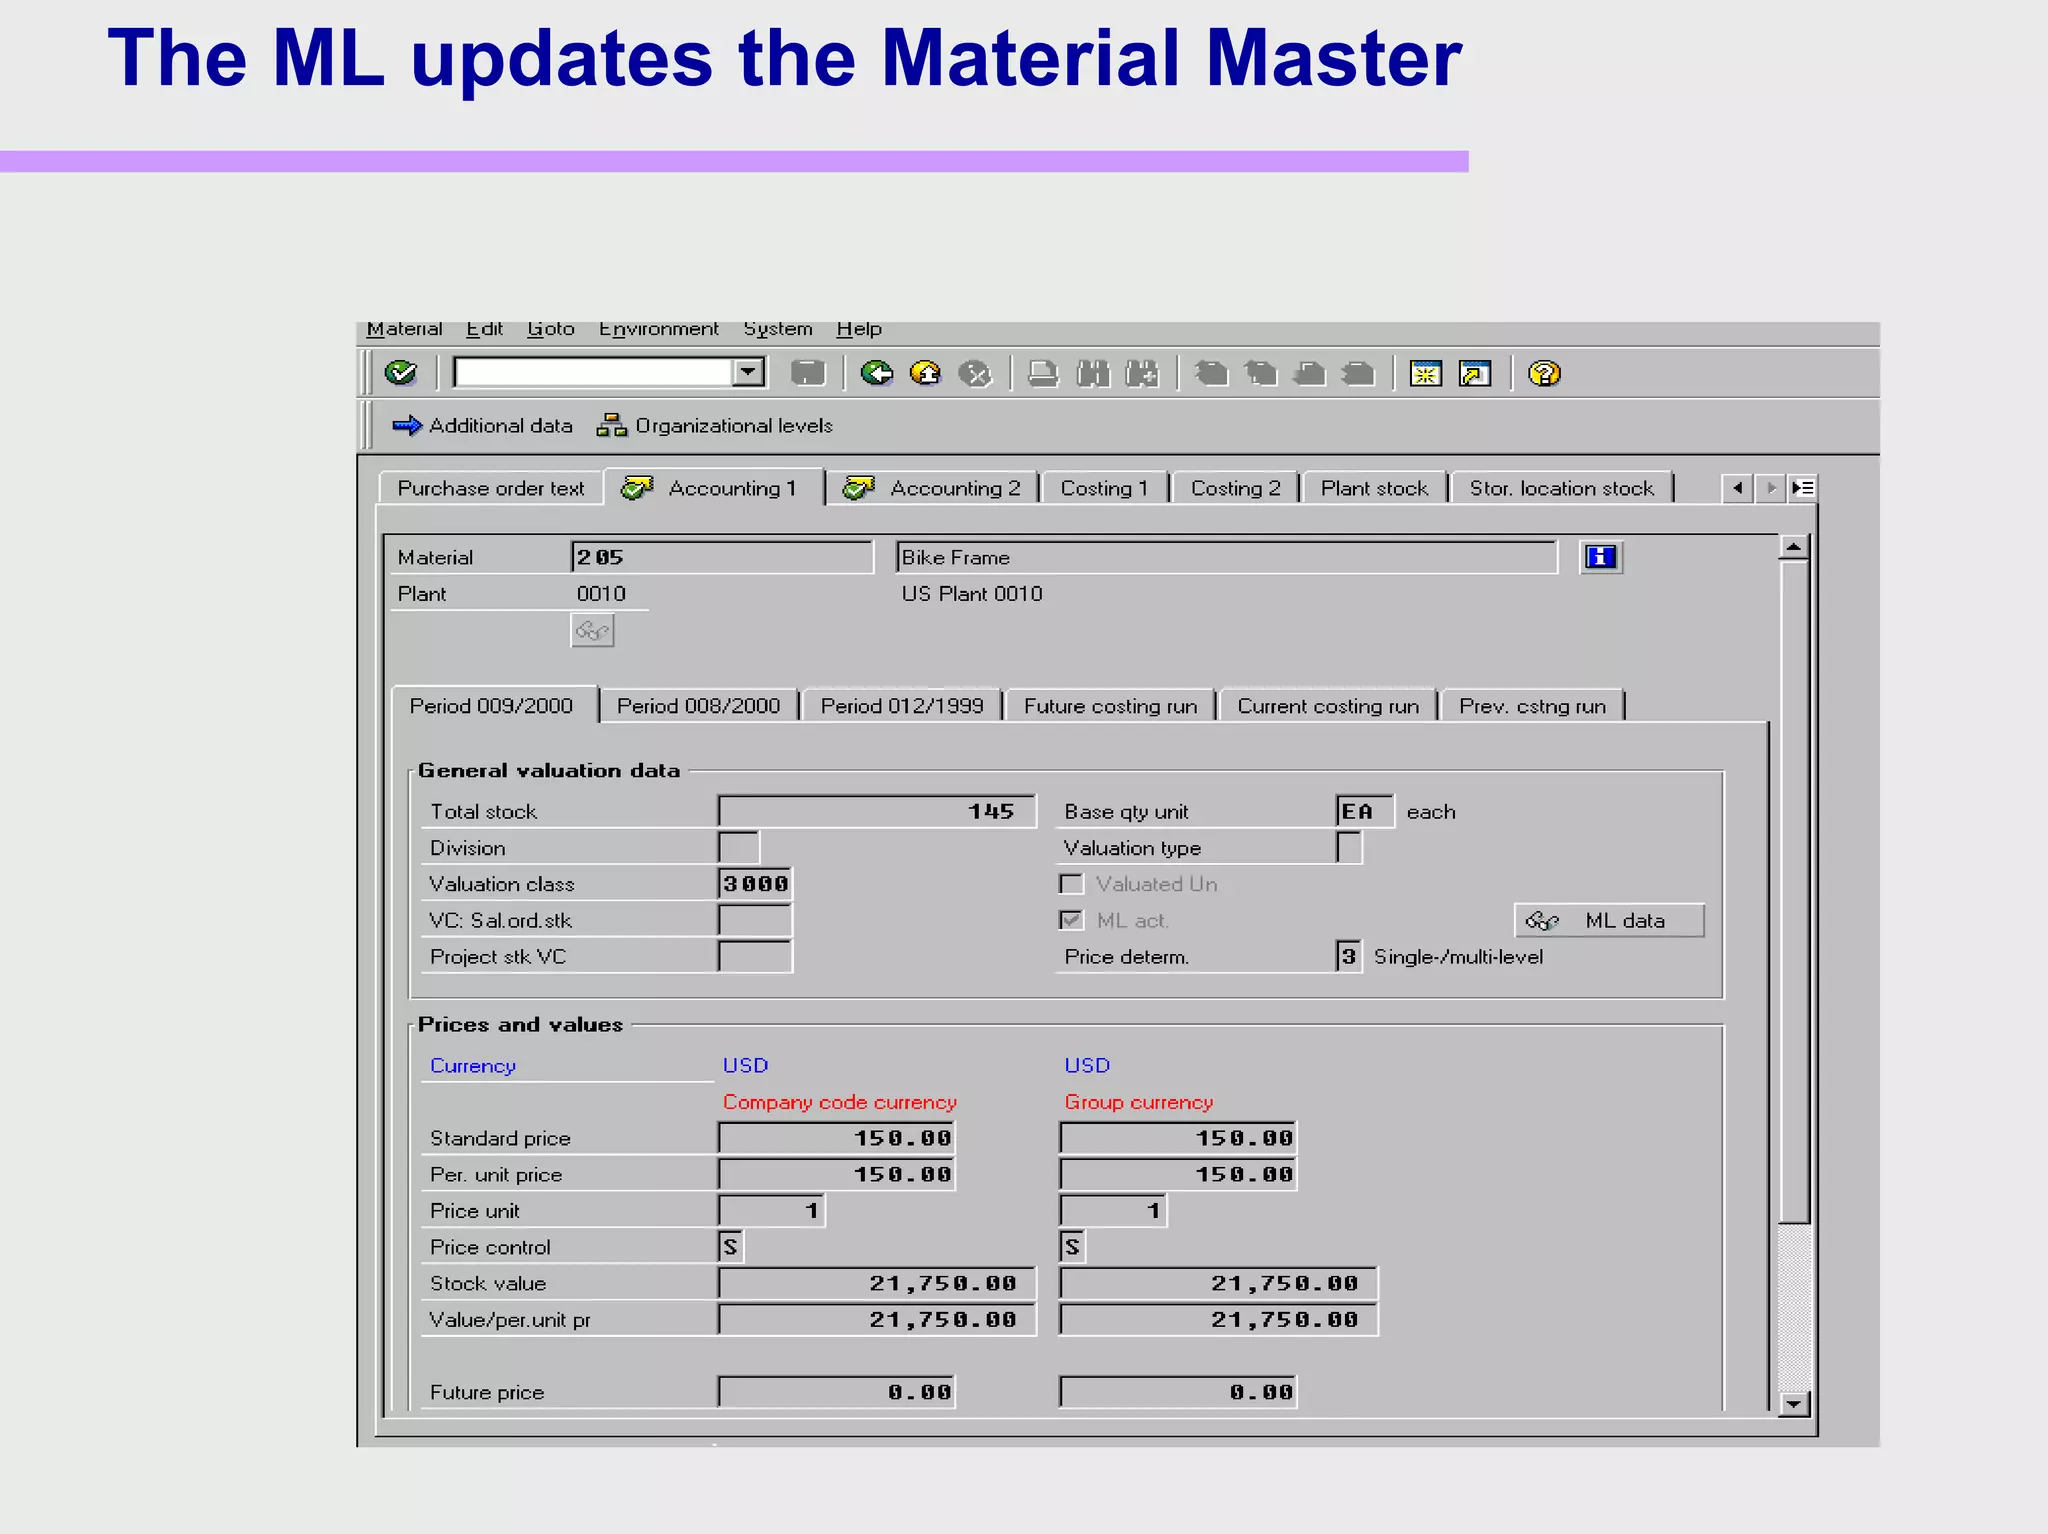Click the Generate Shortcut icon

(x=1475, y=373)
